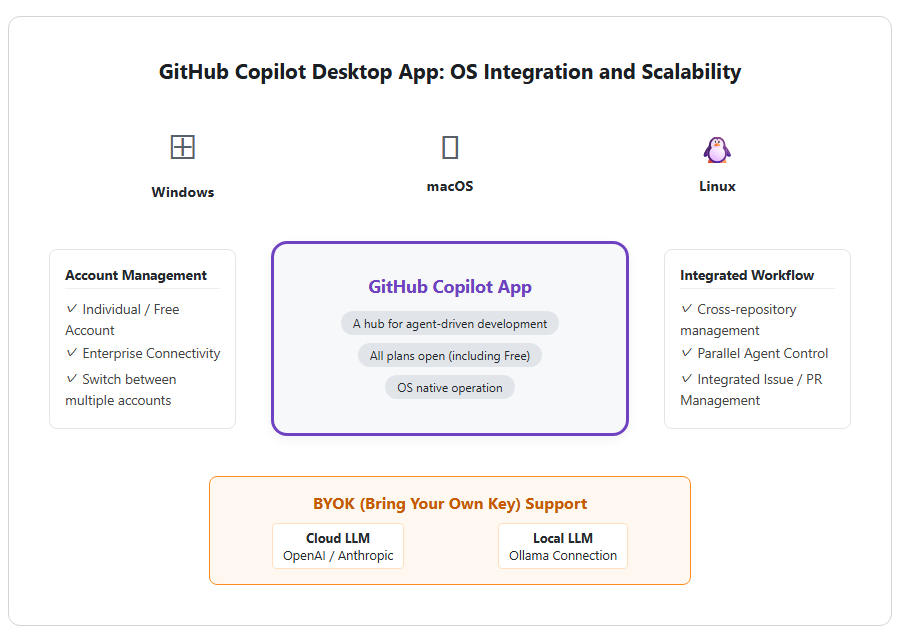Click the Individual / Free Account item
The width and height of the screenshot is (900, 642).
(x=122, y=320)
